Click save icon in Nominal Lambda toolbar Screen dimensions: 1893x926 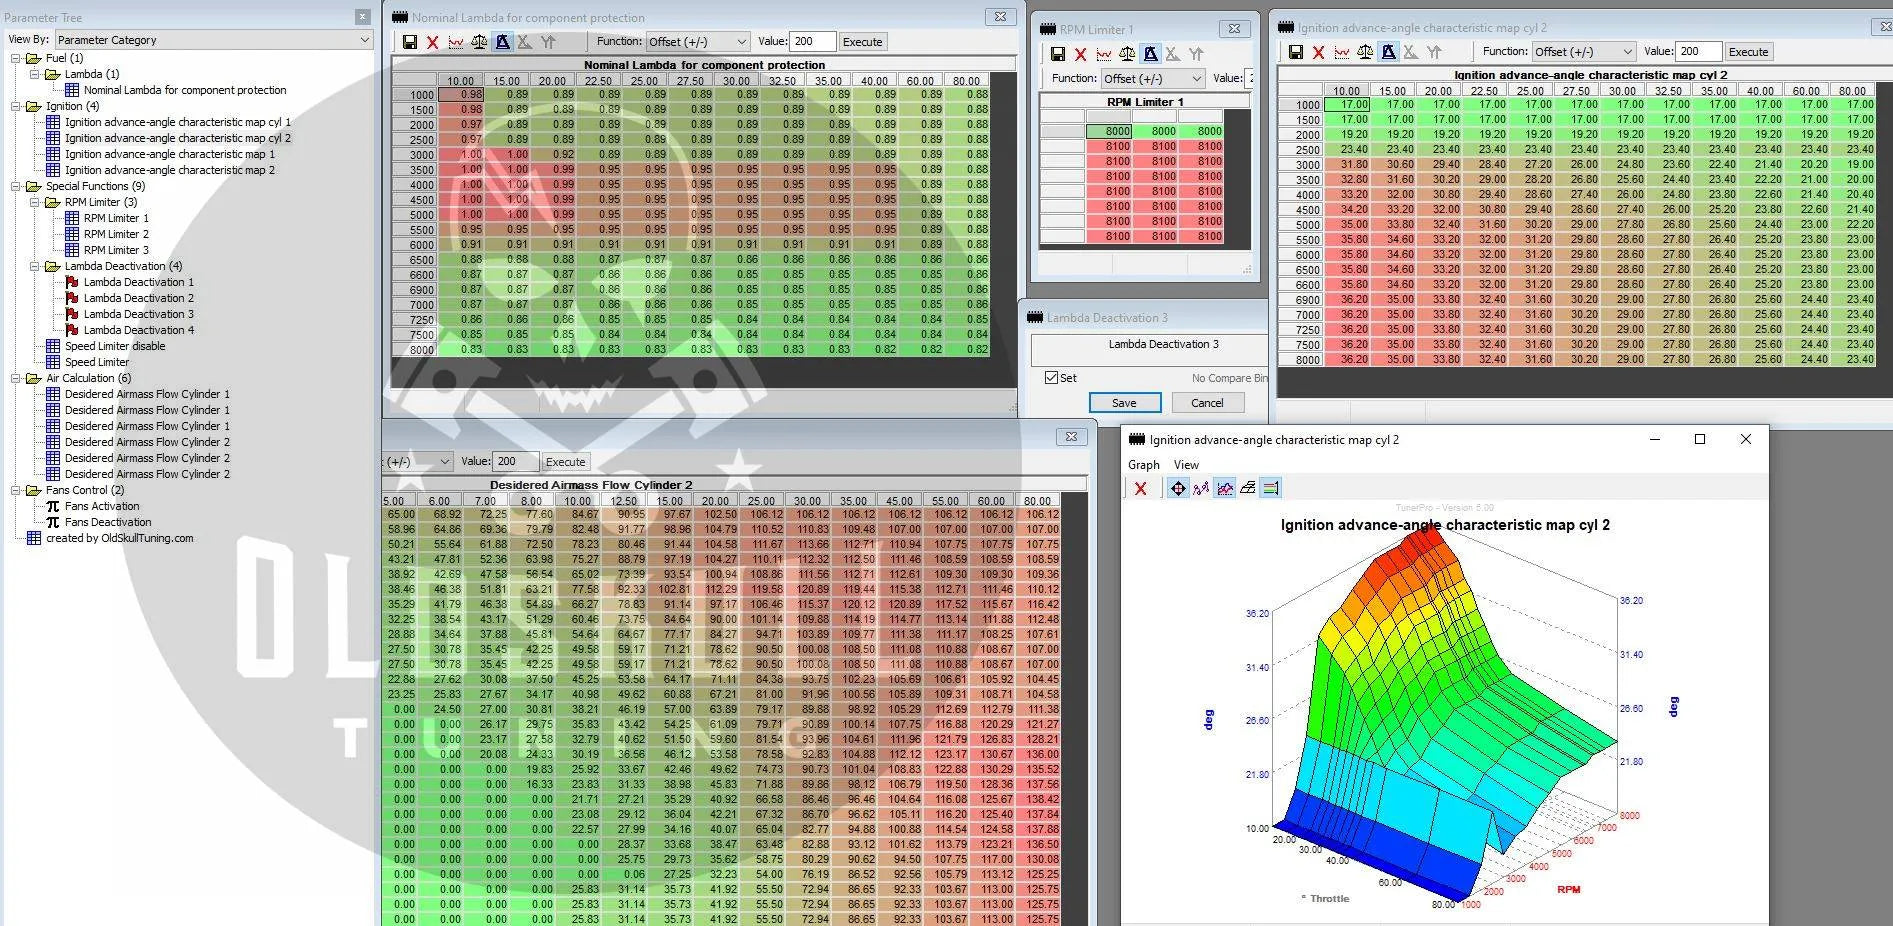[x=410, y=42]
